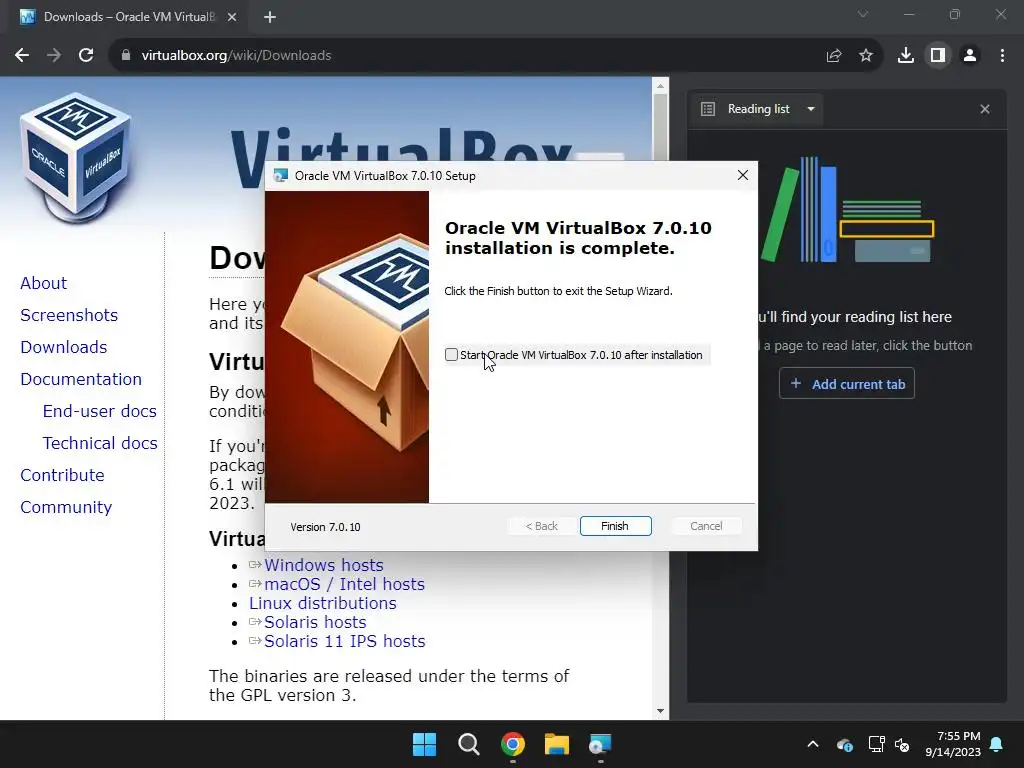Click Add current tab button
This screenshot has width=1024, height=768.
[847, 384]
